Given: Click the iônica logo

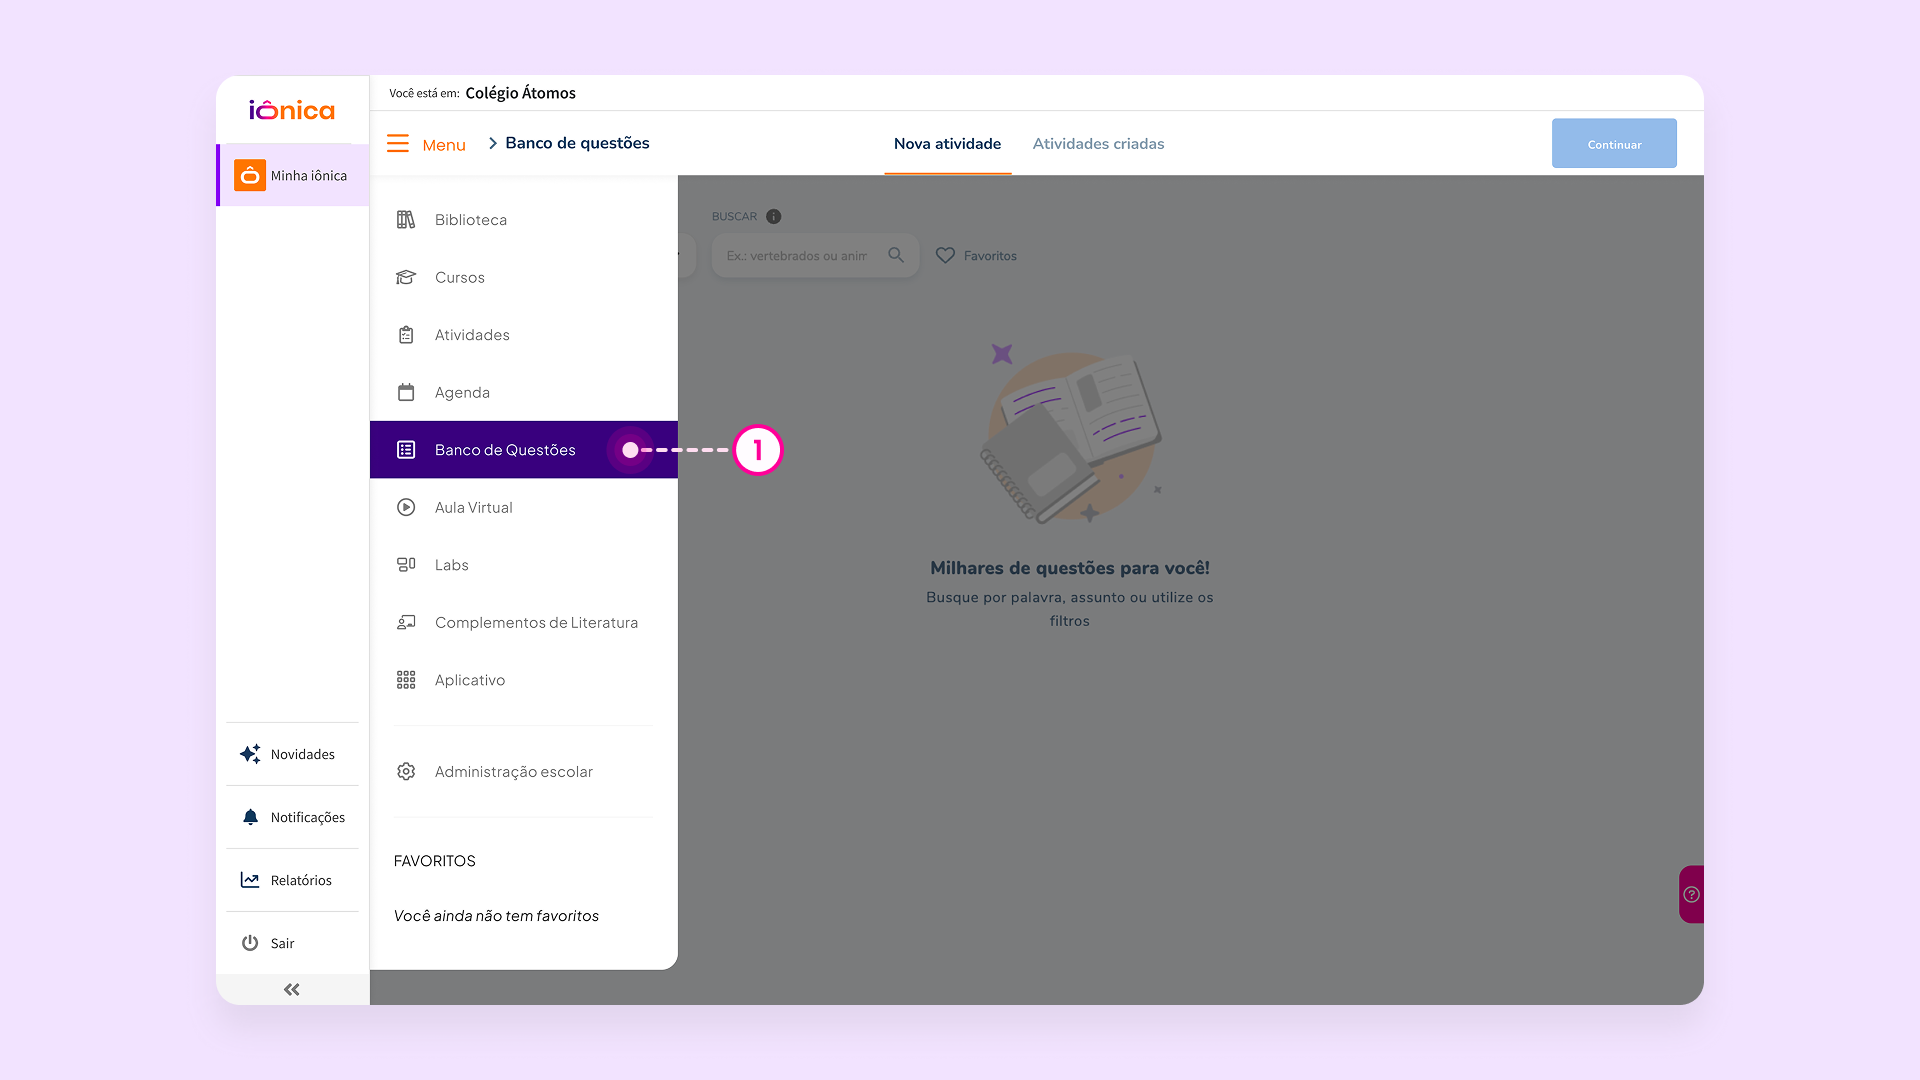Looking at the screenshot, I should click(291, 110).
